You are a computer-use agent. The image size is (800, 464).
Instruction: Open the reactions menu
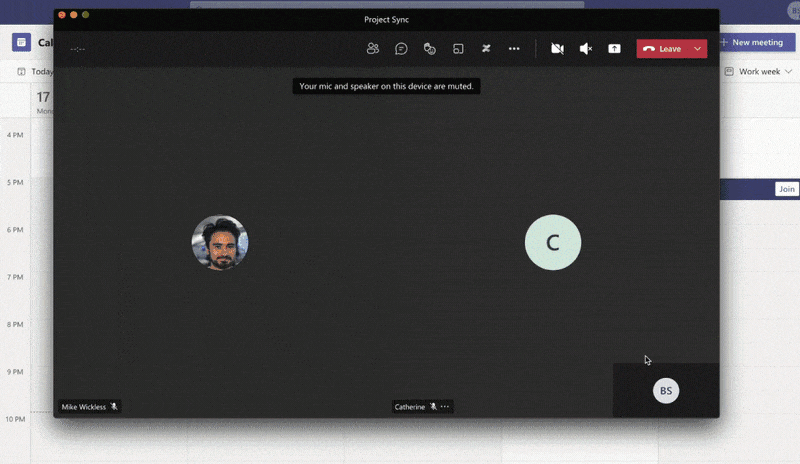[429, 48]
